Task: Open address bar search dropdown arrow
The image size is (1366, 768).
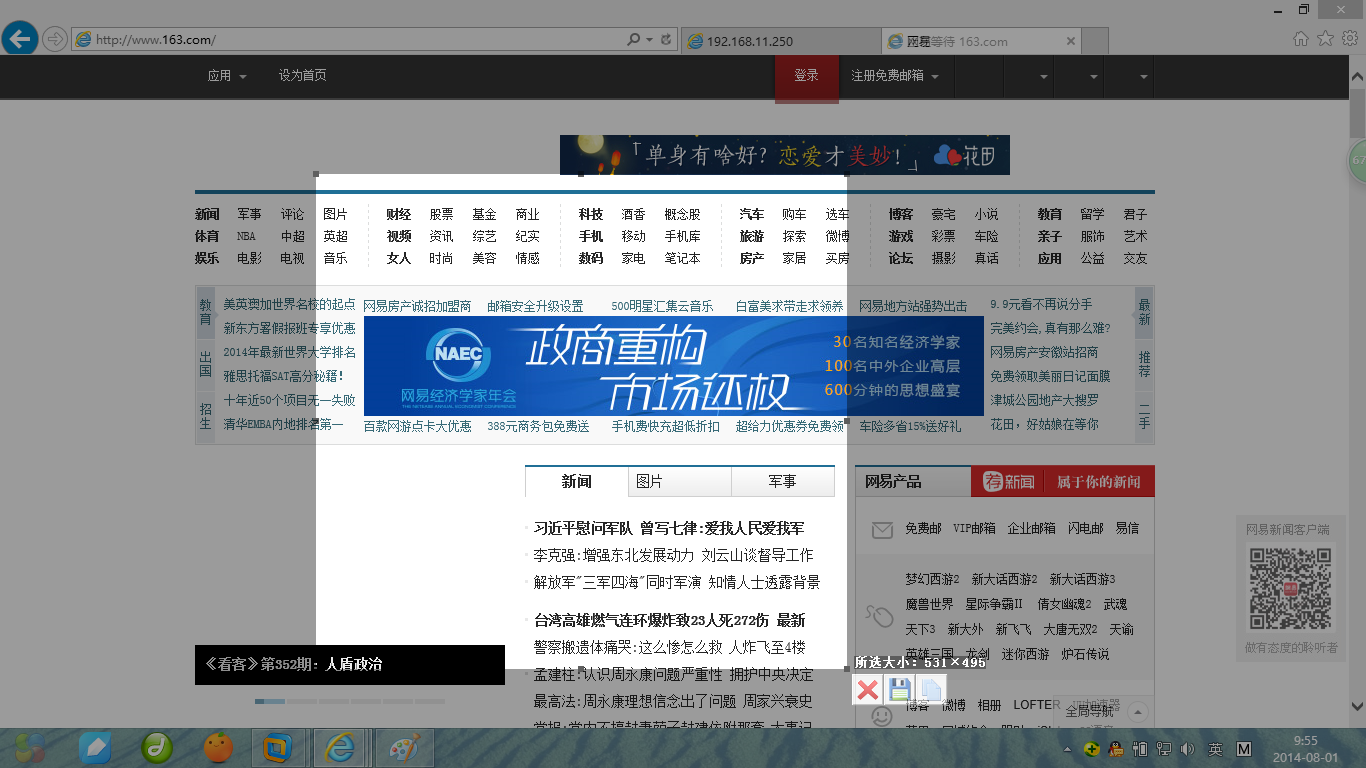Action: pos(649,40)
